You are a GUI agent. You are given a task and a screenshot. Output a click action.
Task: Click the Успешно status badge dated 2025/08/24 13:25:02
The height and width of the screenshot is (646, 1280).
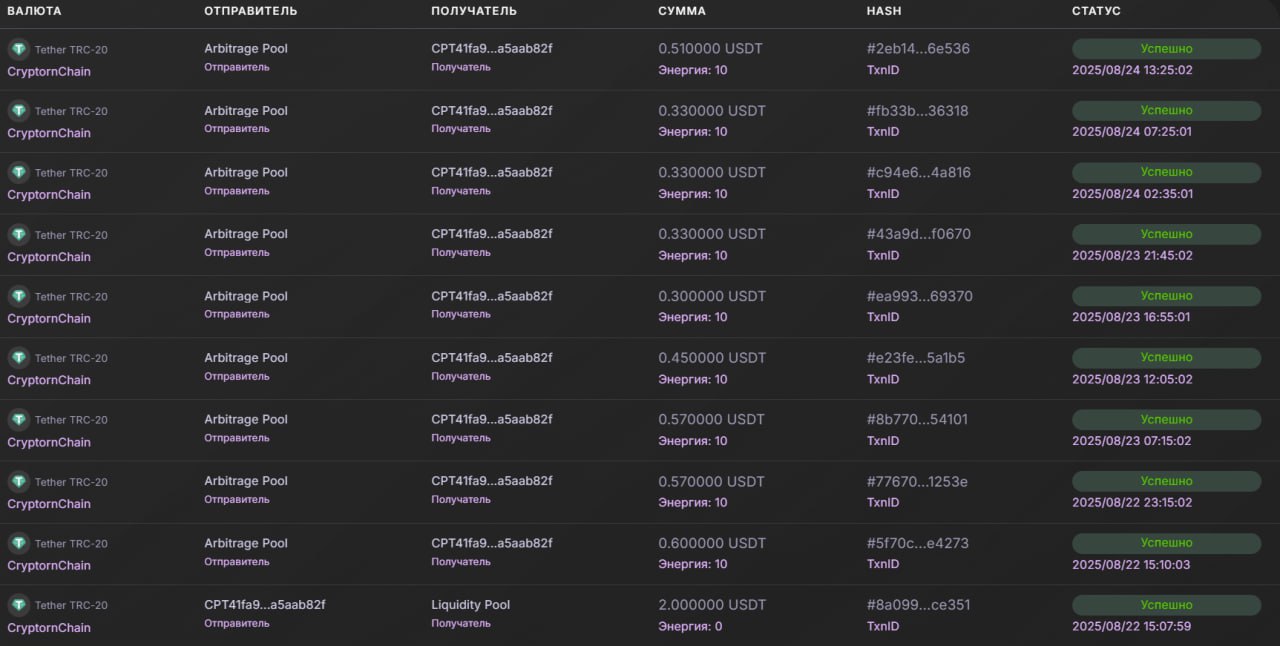[x=1166, y=49]
